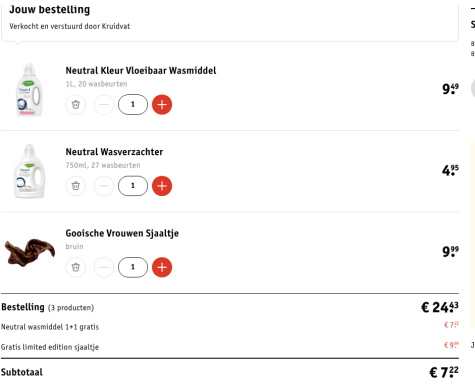Click Neutral wasmiddel 1+1 gratis discount line
475x384 pixels.
point(230,327)
